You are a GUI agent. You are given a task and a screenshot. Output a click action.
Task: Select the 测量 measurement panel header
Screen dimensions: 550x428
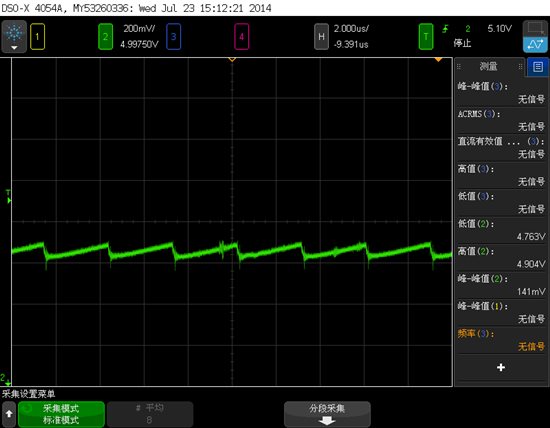click(489, 66)
